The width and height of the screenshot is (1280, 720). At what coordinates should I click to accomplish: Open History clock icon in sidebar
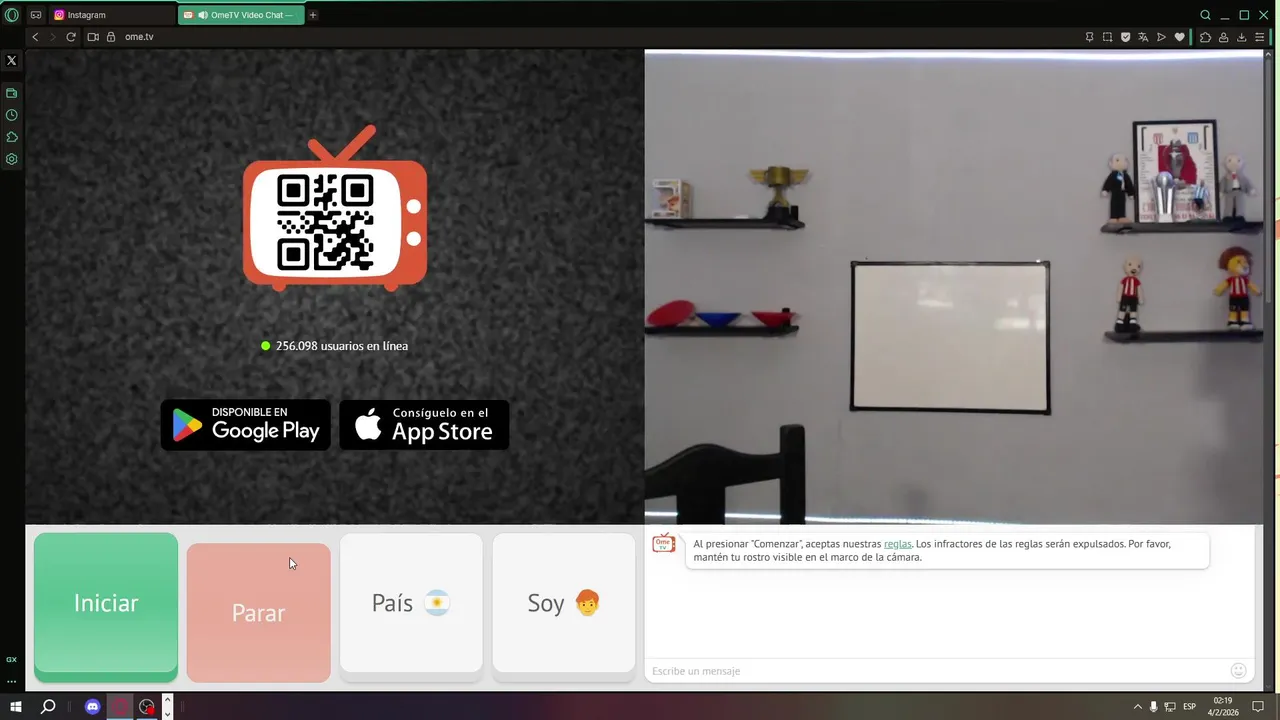(x=12, y=115)
